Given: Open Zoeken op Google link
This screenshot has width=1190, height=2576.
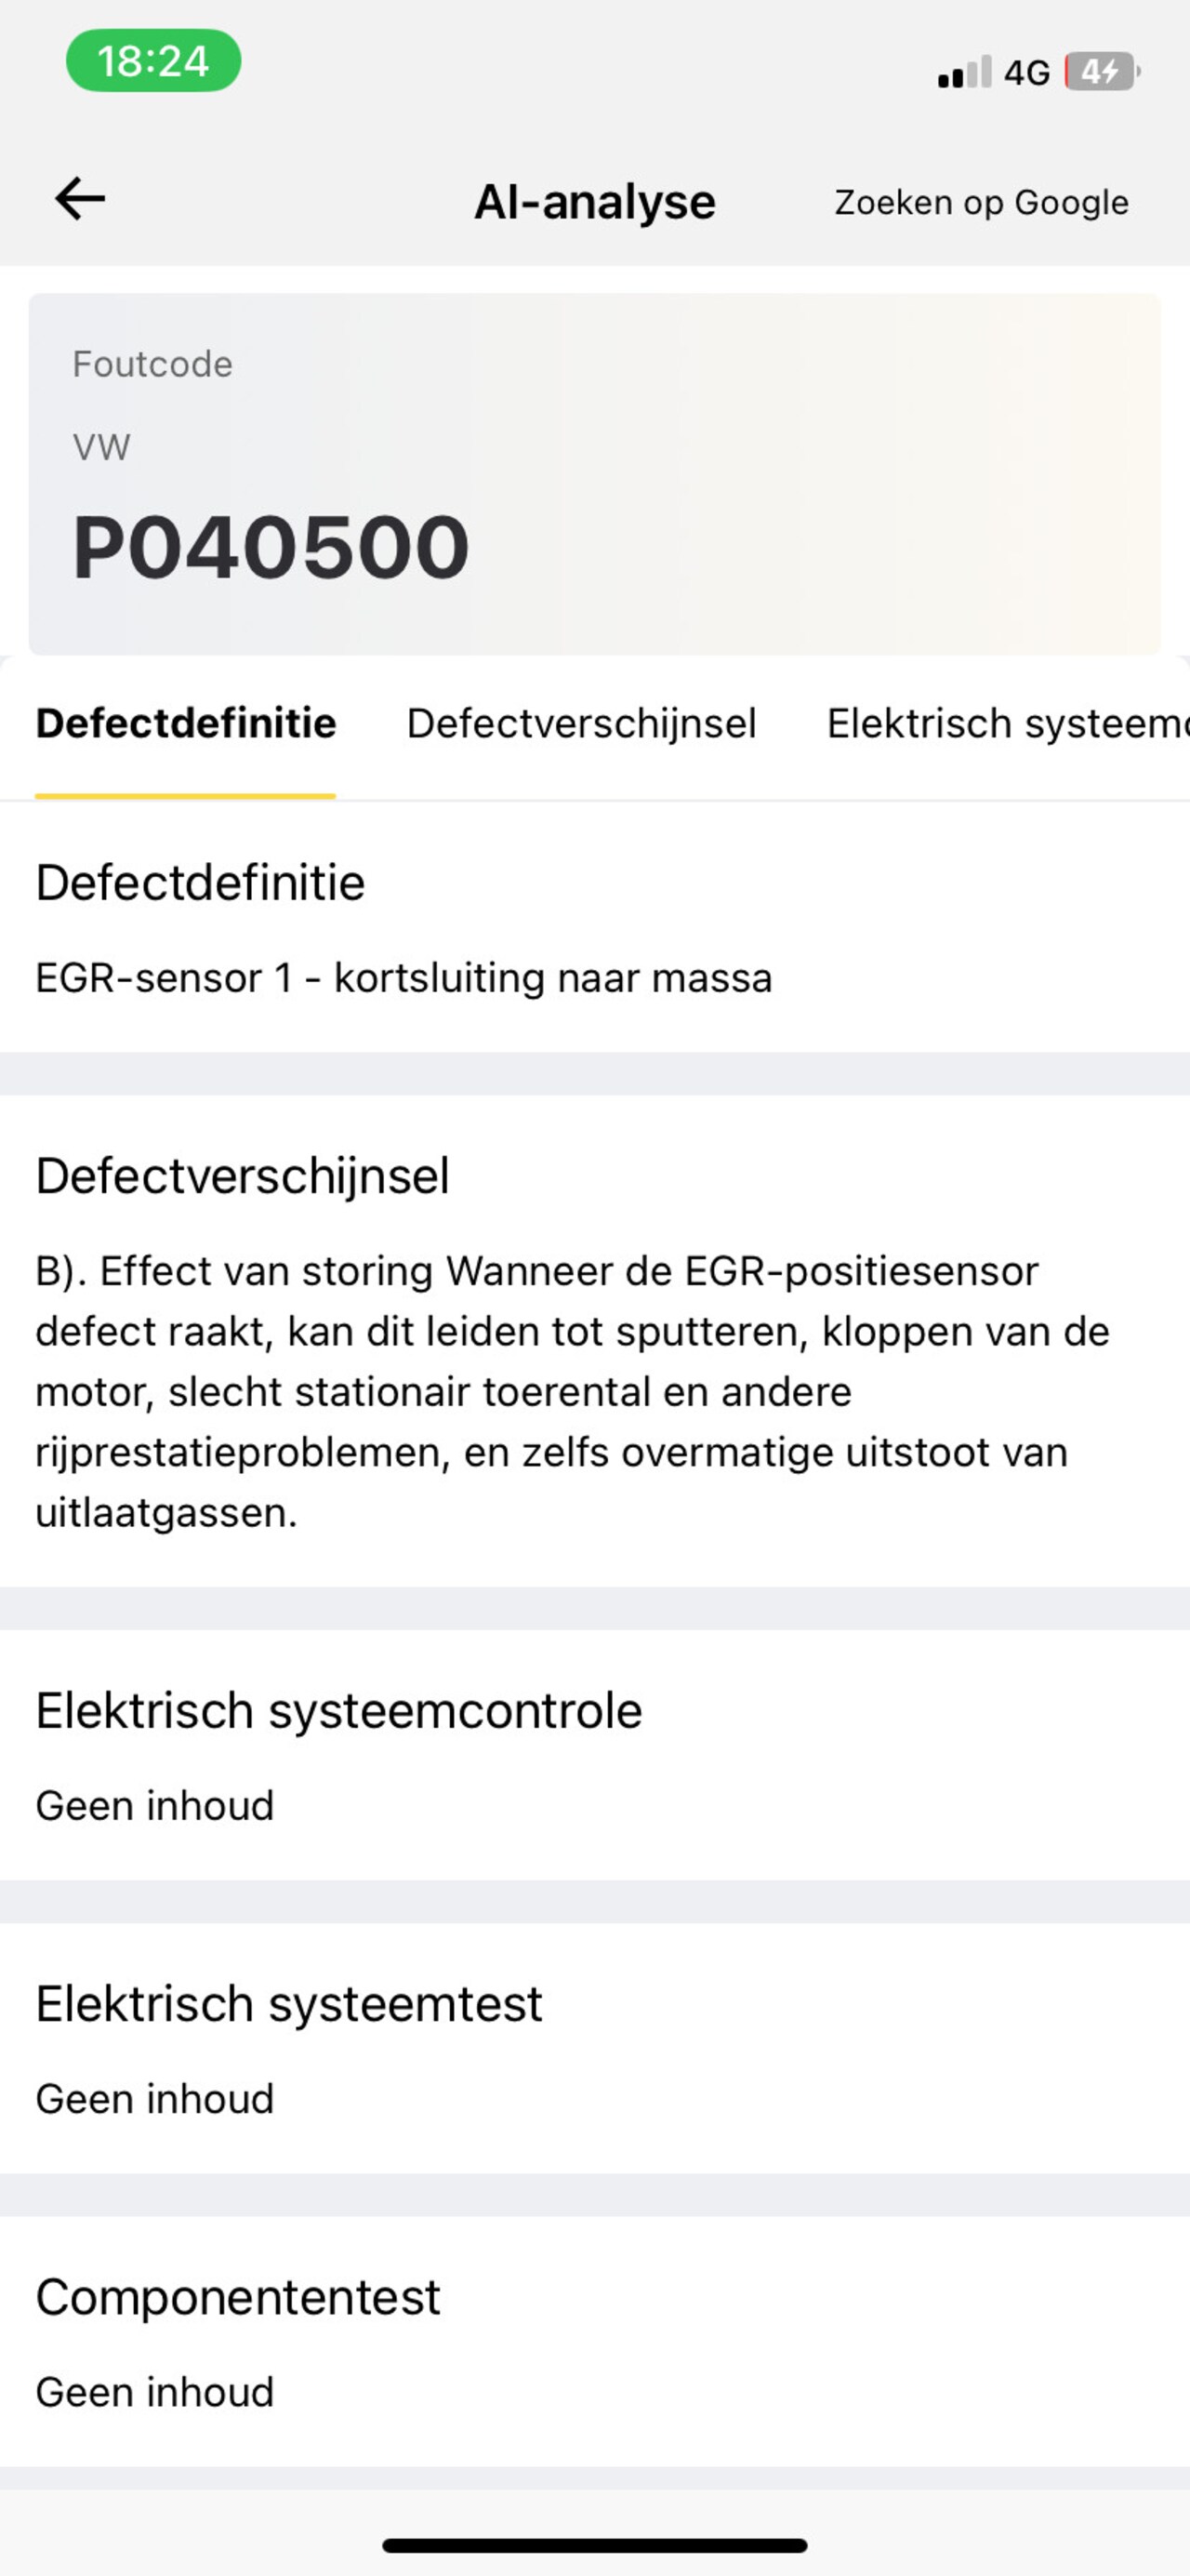Looking at the screenshot, I should 981,202.
